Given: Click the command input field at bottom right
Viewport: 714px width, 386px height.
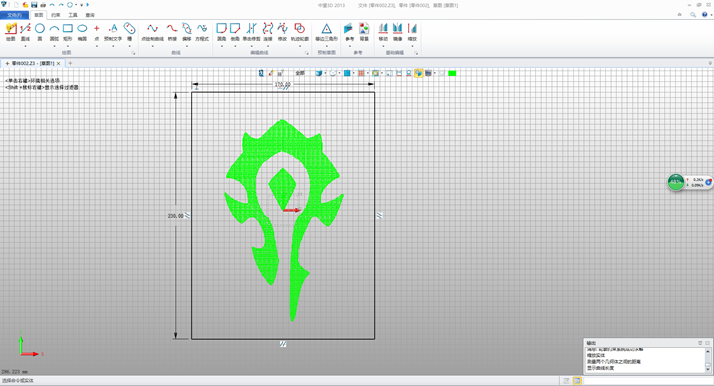Looking at the screenshot, I should (648, 381).
